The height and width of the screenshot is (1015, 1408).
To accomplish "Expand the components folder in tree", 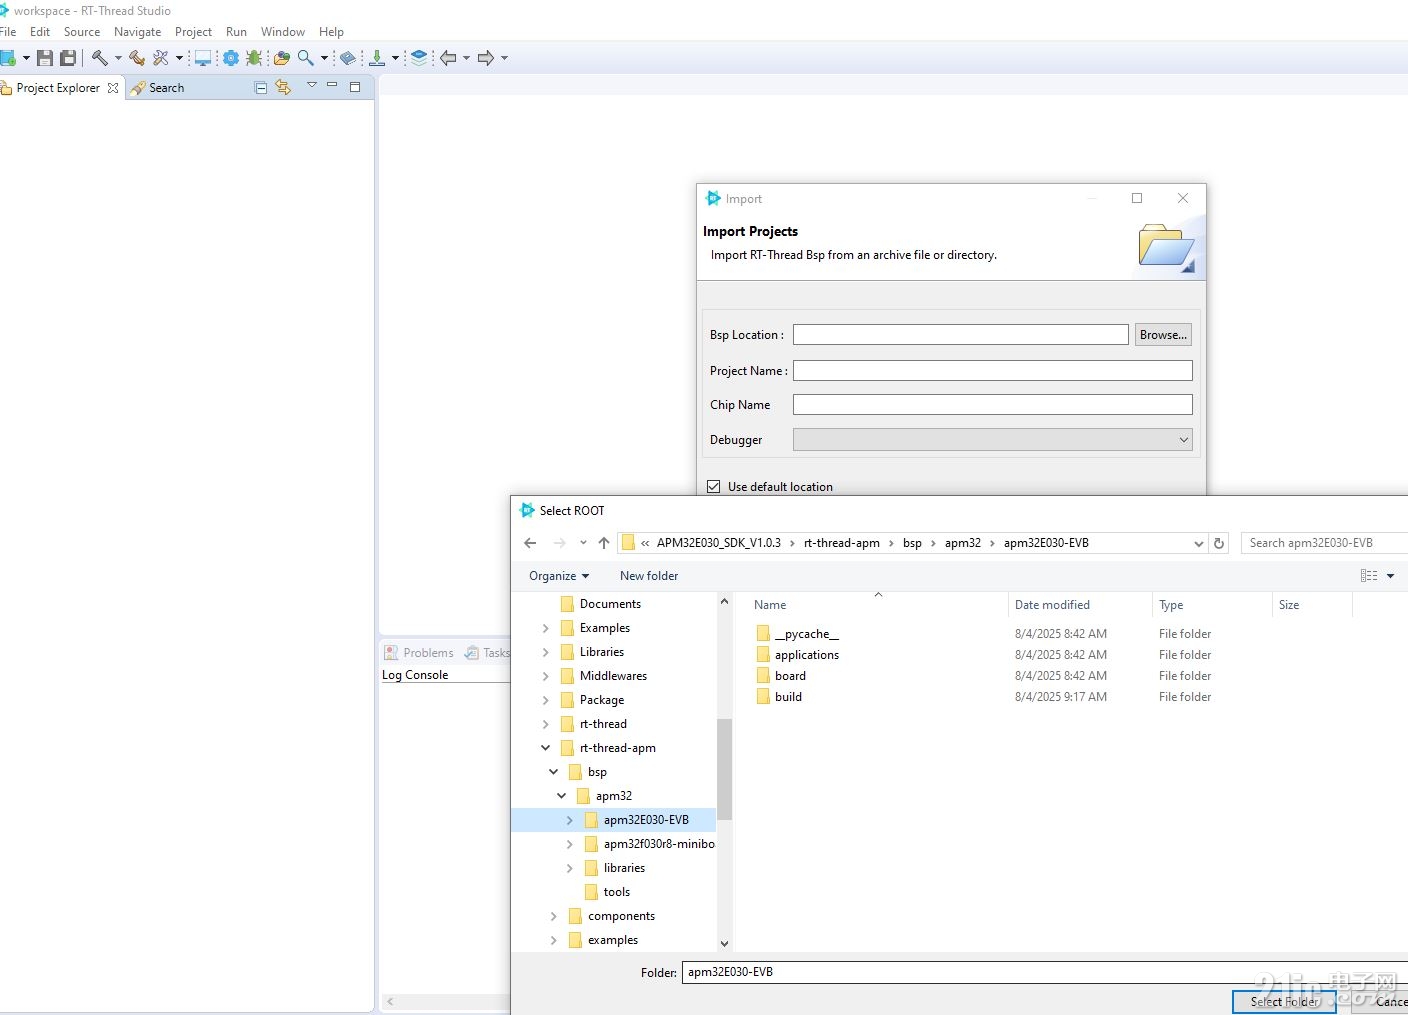I will point(553,916).
